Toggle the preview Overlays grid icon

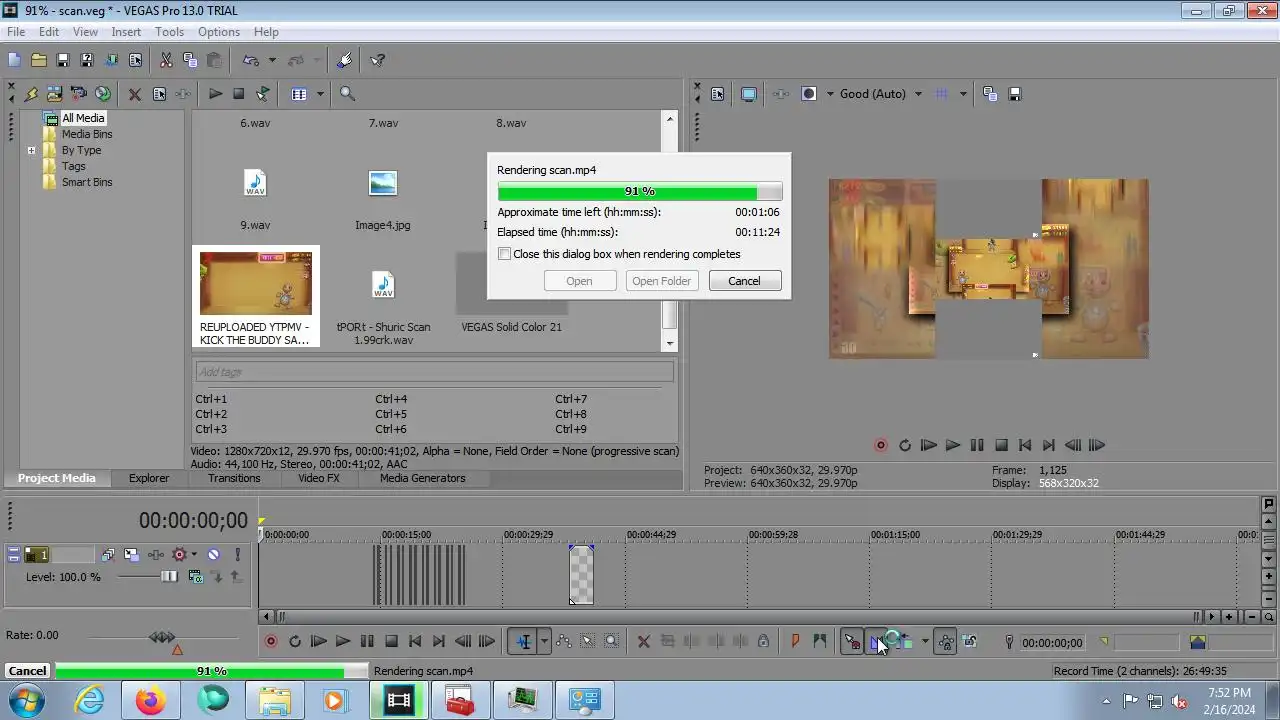pyautogui.click(x=941, y=94)
